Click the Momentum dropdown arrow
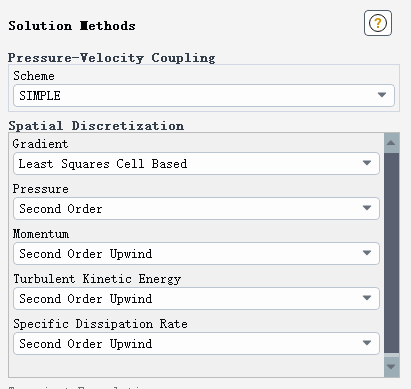Screen dimensions: 411x389 pyautogui.click(x=367, y=253)
